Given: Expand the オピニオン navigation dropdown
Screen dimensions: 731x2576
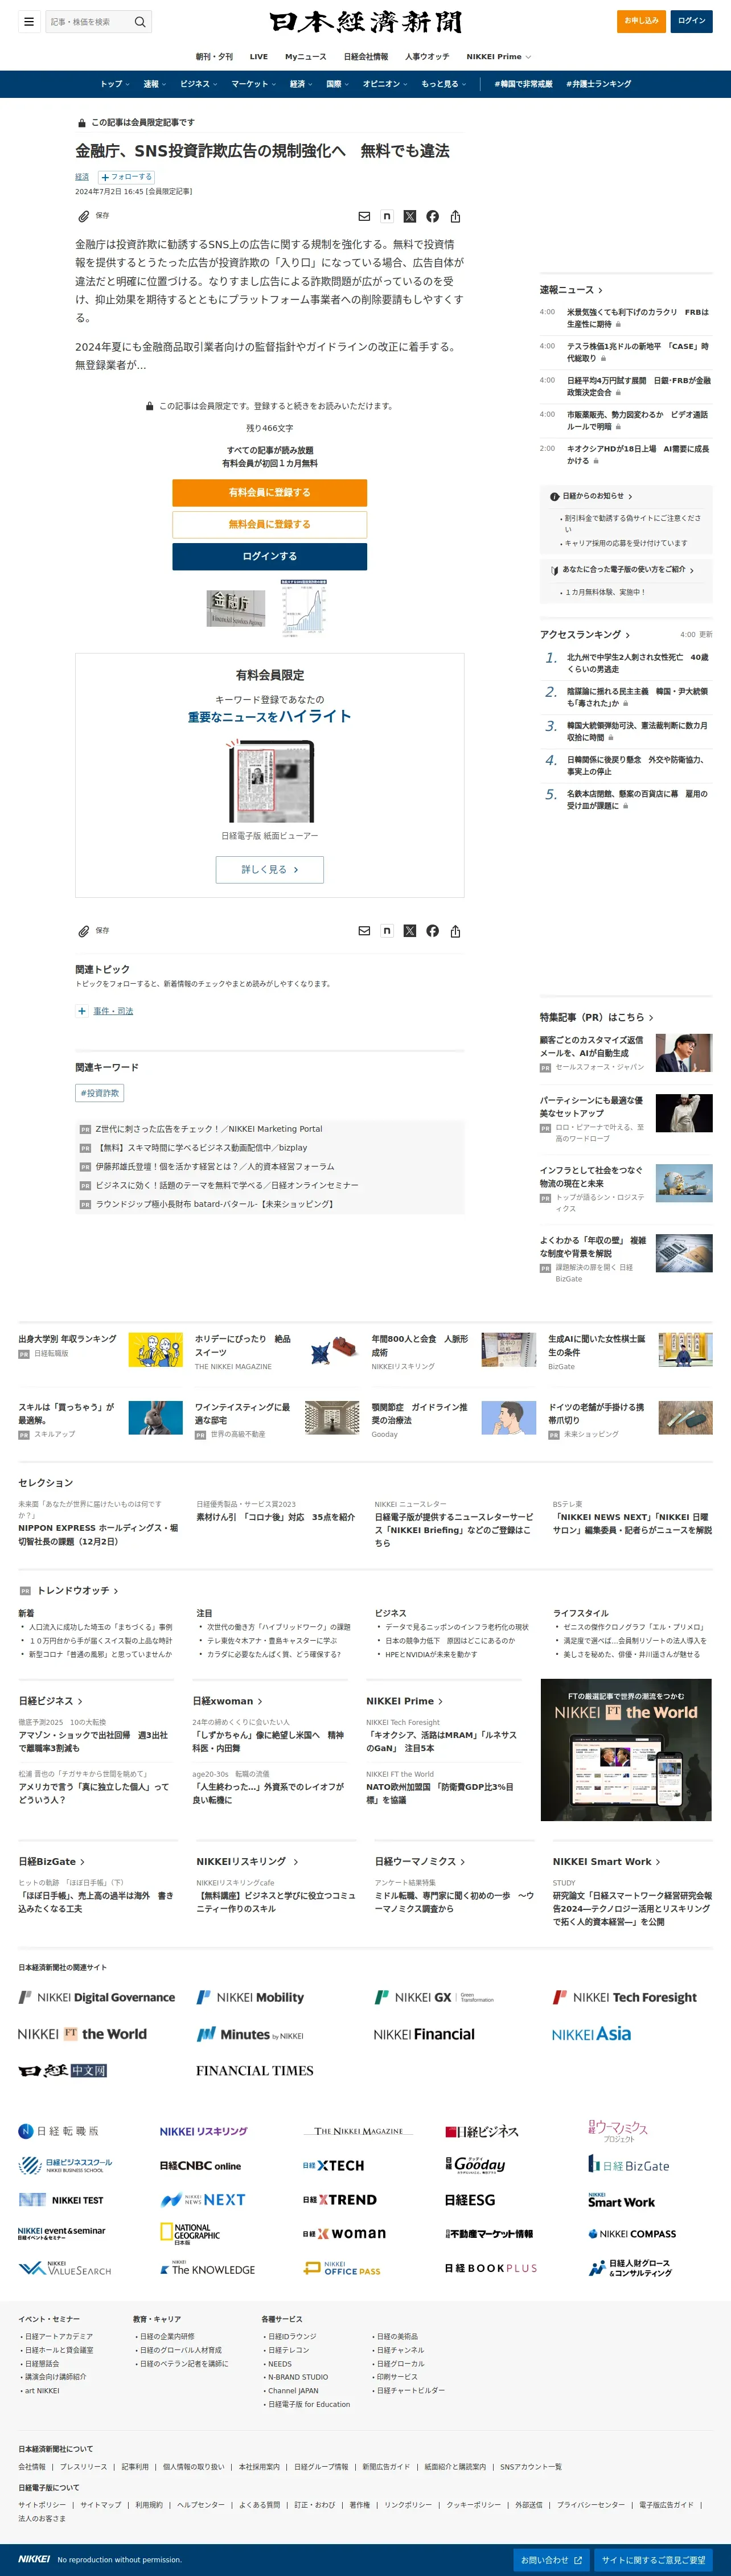Looking at the screenshot, I should click(x=385, y=84).
